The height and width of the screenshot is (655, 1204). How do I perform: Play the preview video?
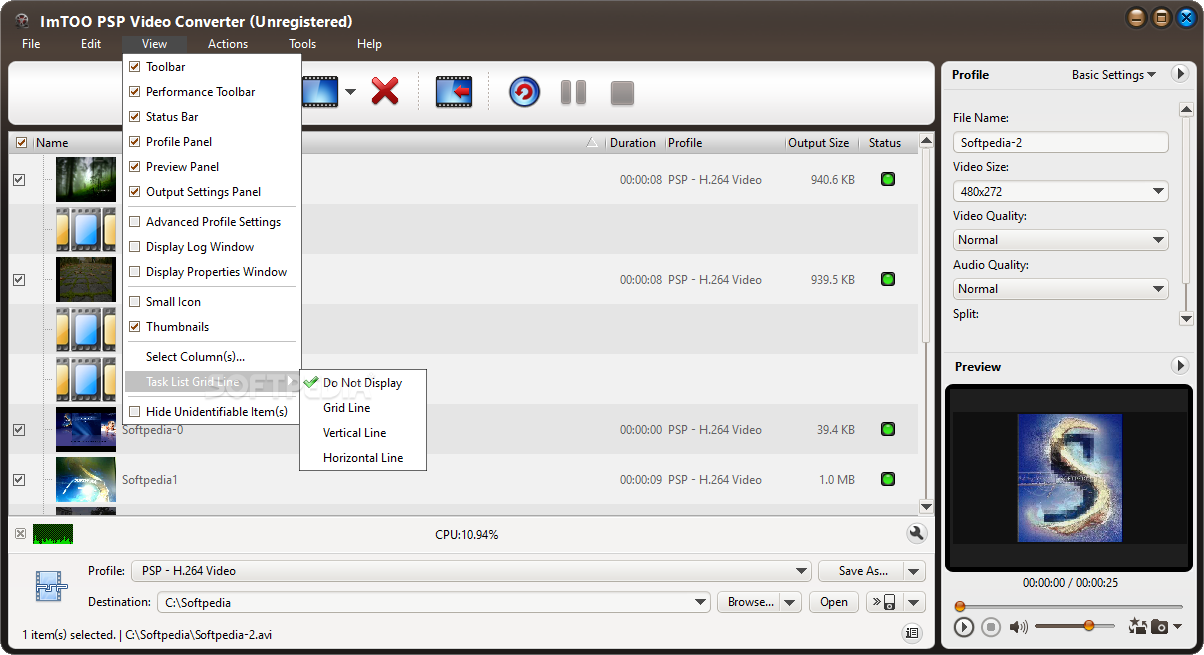pos(963,627)
